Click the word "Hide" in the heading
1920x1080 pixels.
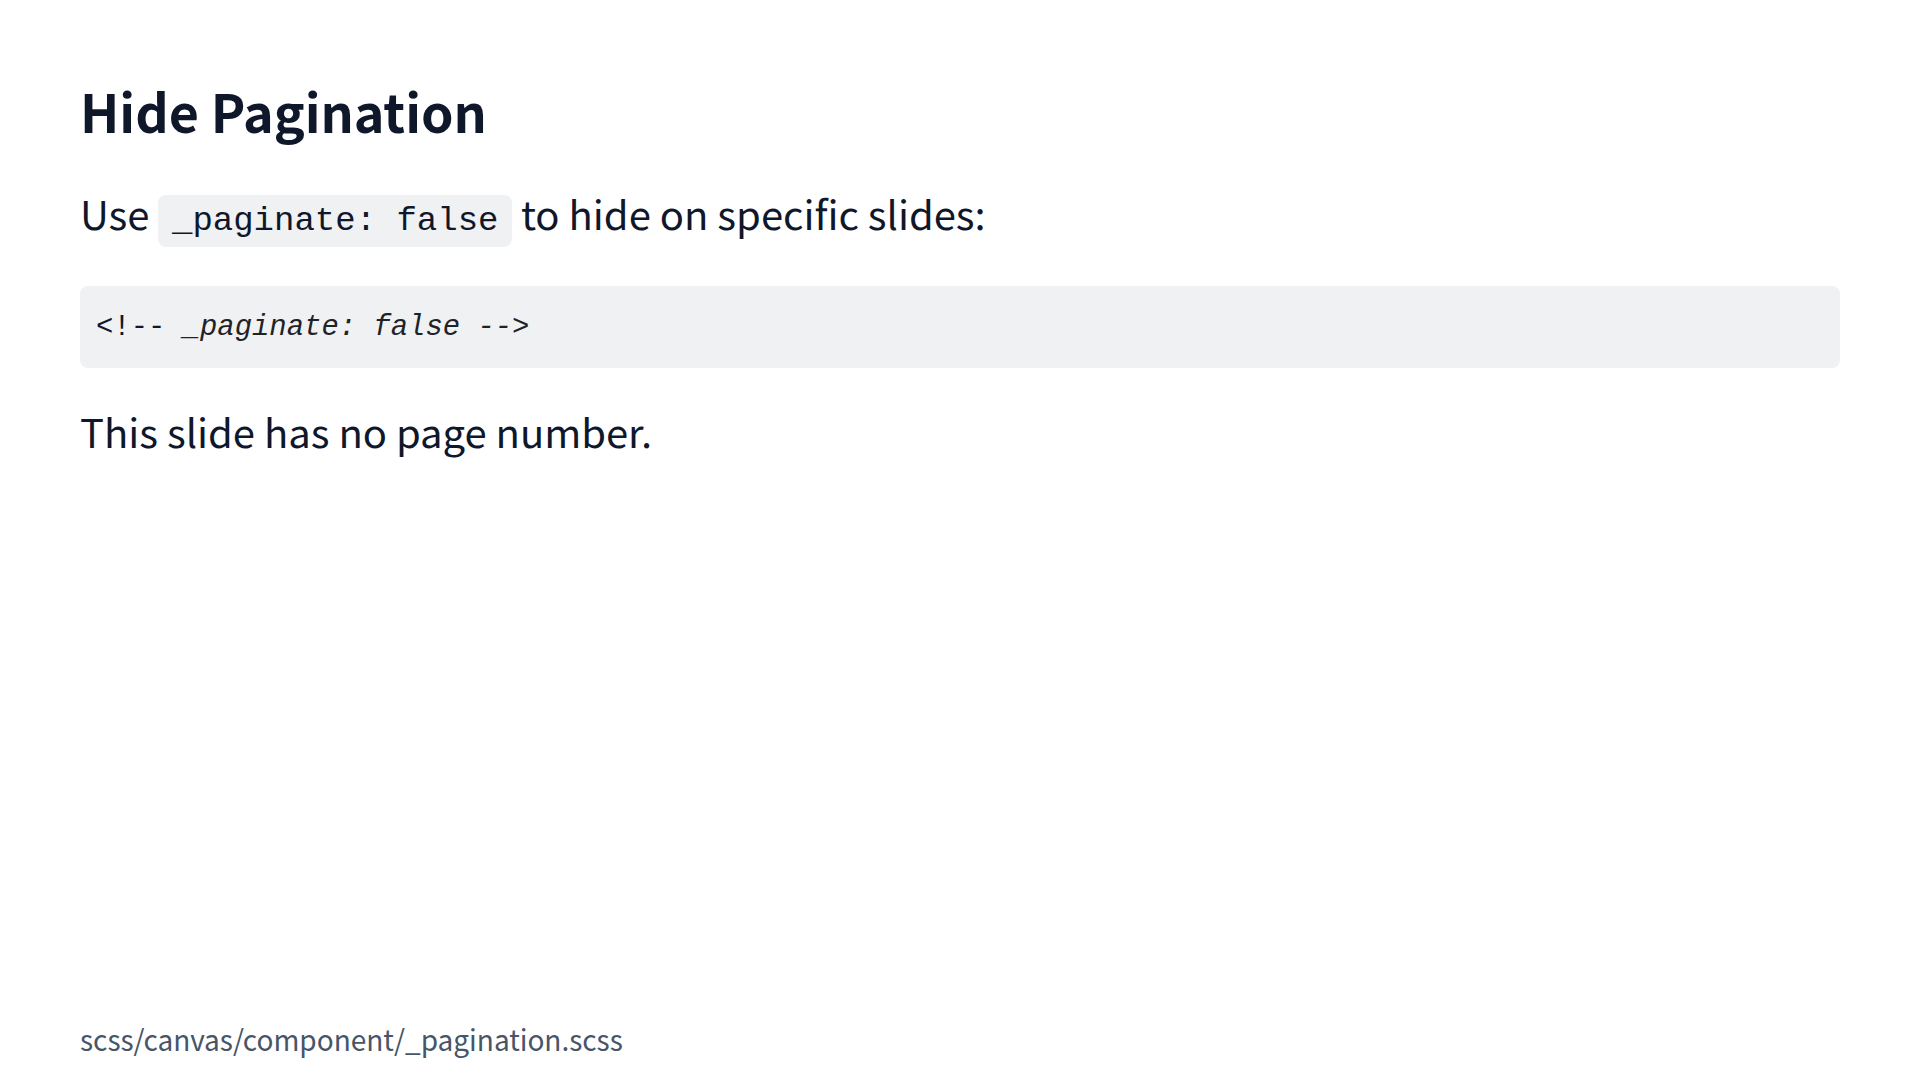(x=139, y=114)
